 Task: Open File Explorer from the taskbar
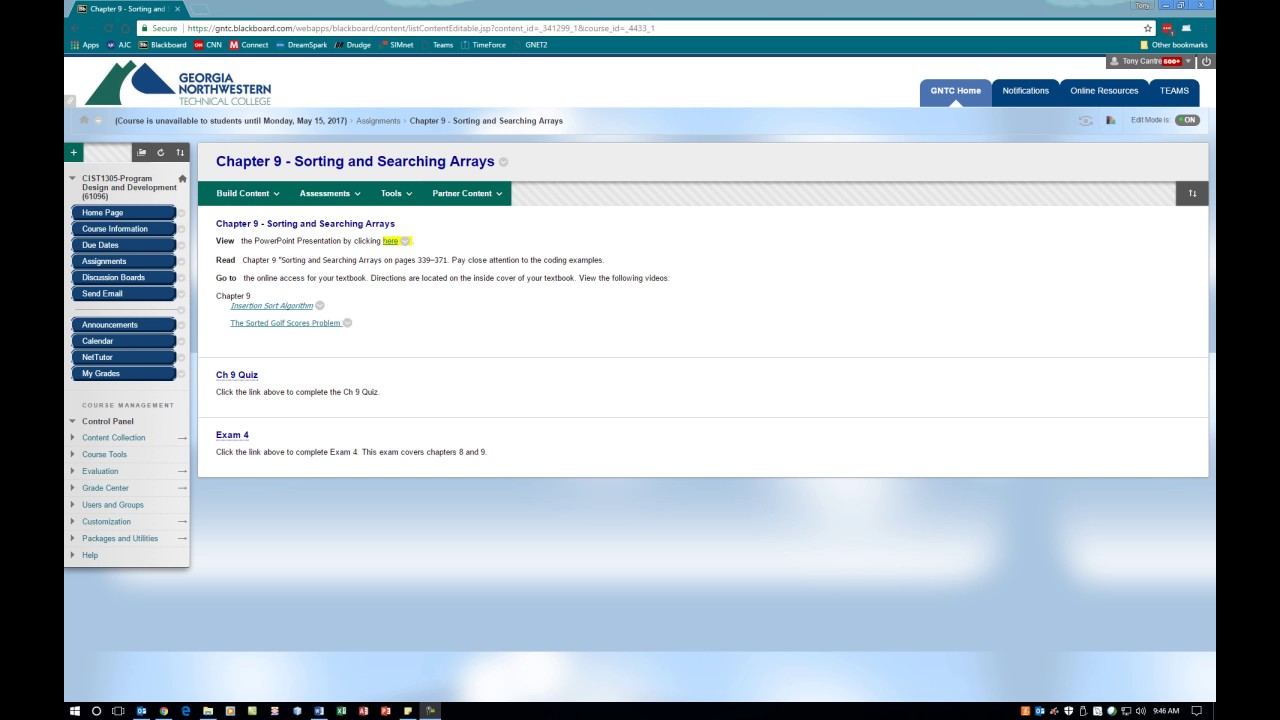207,711
